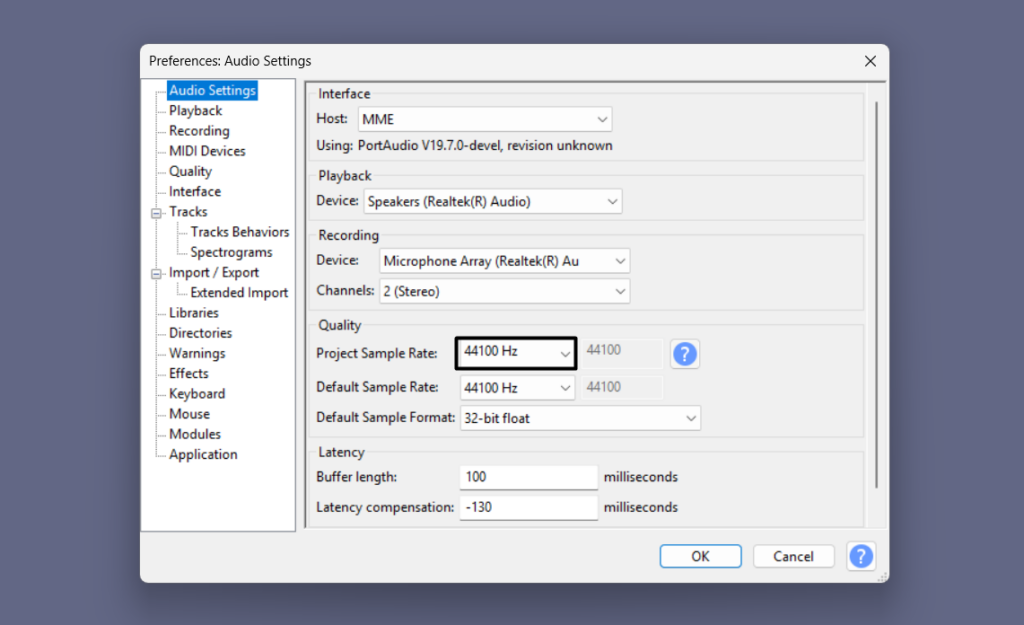Select Playback in the preferences tree
The width and height of the screenshot is (1024, 625).
coord(195,111)
